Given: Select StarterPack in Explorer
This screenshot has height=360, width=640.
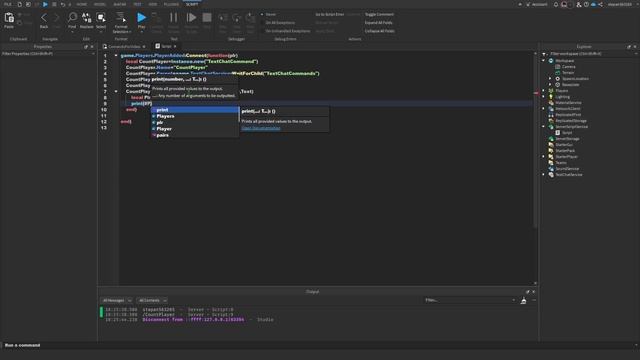Looking at the screenshot, I should click(565, 151).
